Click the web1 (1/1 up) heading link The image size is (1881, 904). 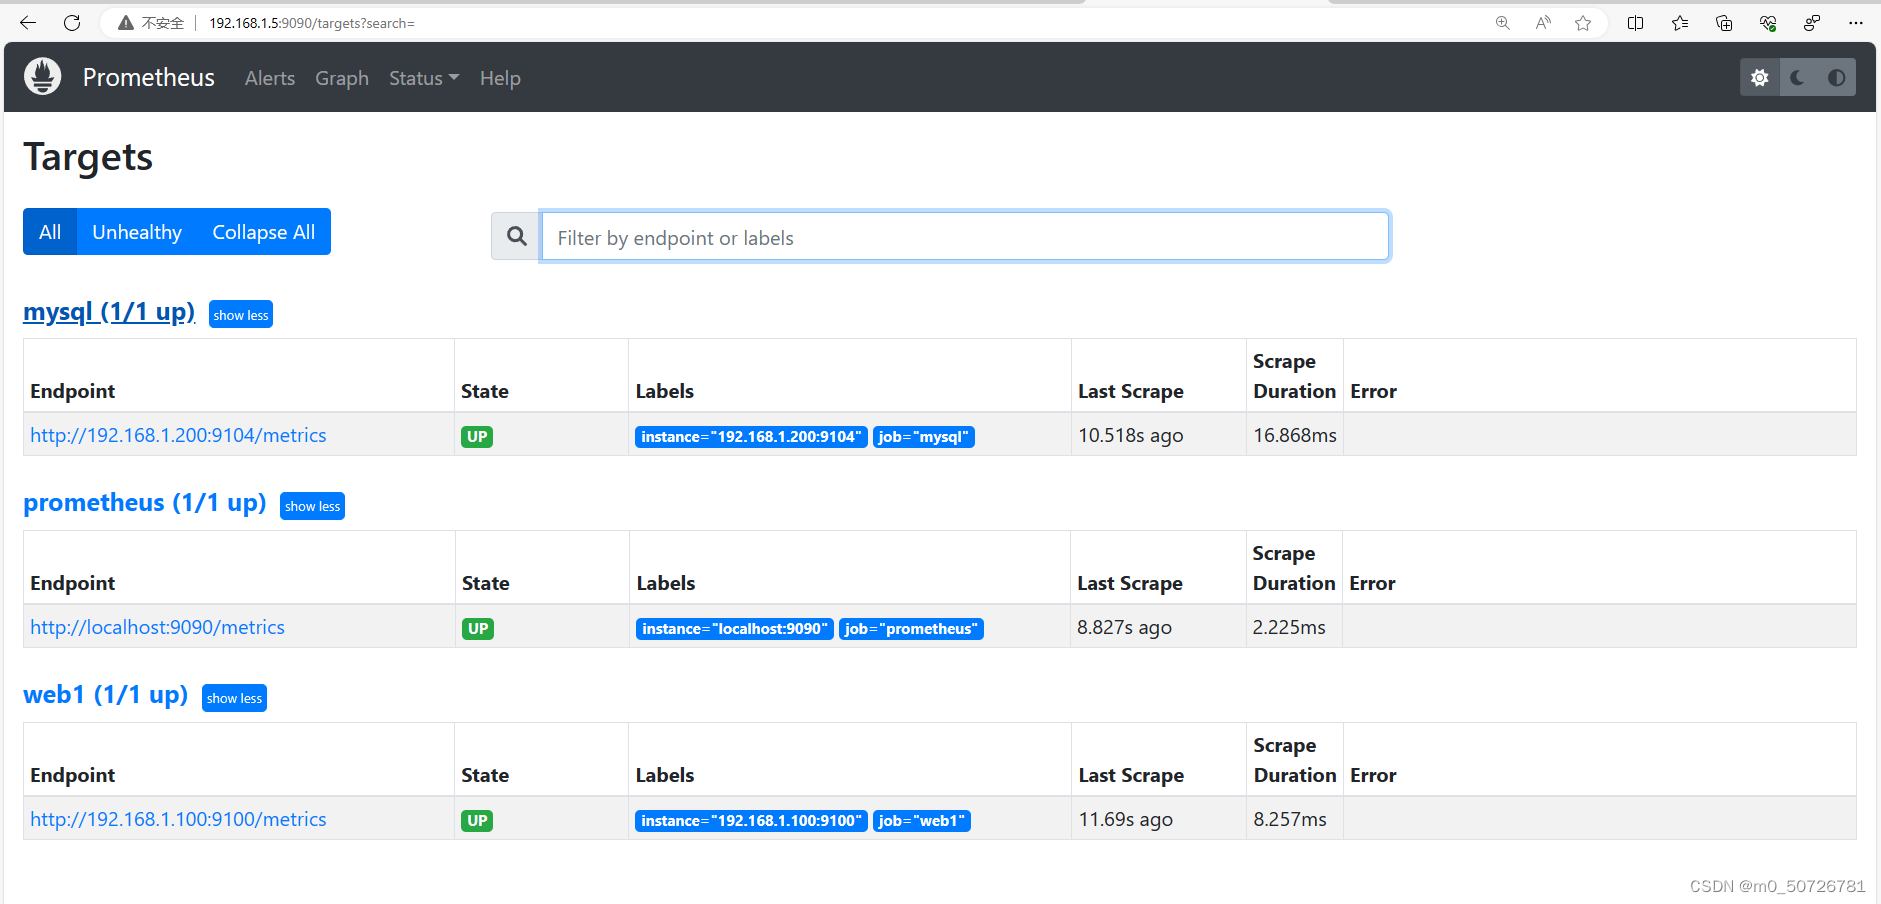pos(106,695)
